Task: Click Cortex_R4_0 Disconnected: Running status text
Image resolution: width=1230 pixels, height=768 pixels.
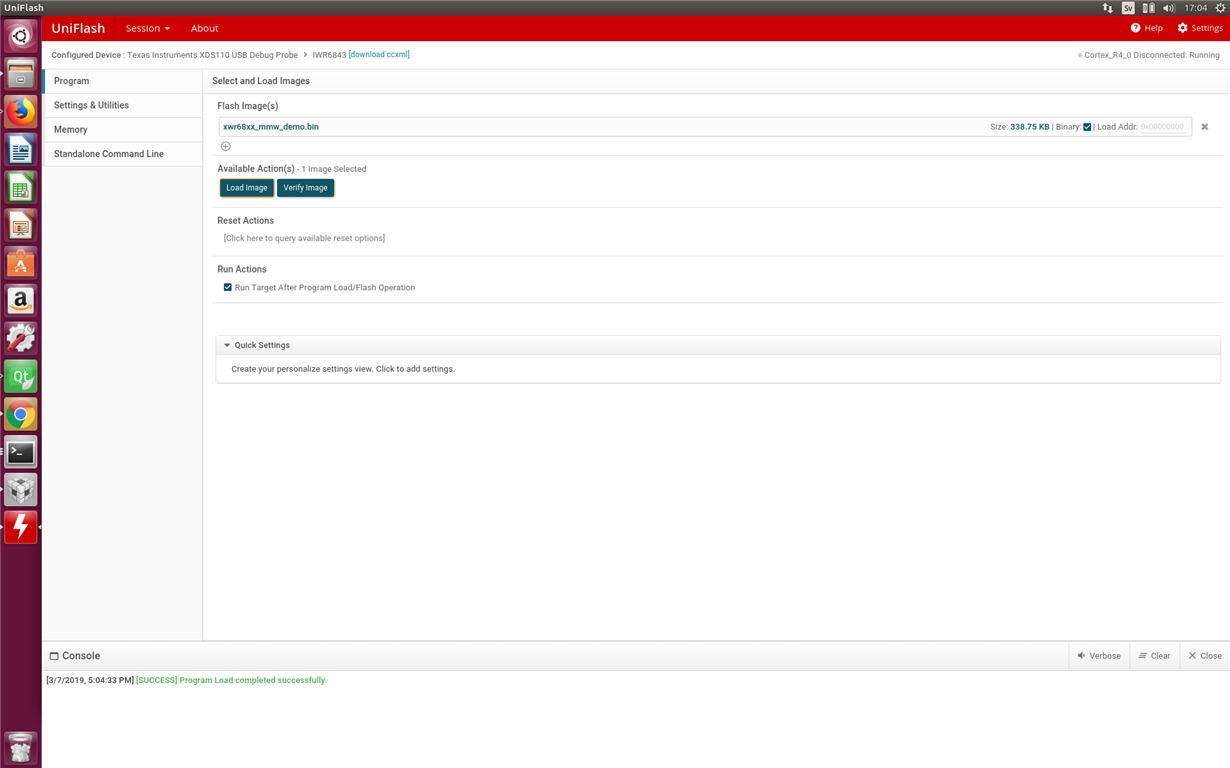Action: coord(1151,55)
